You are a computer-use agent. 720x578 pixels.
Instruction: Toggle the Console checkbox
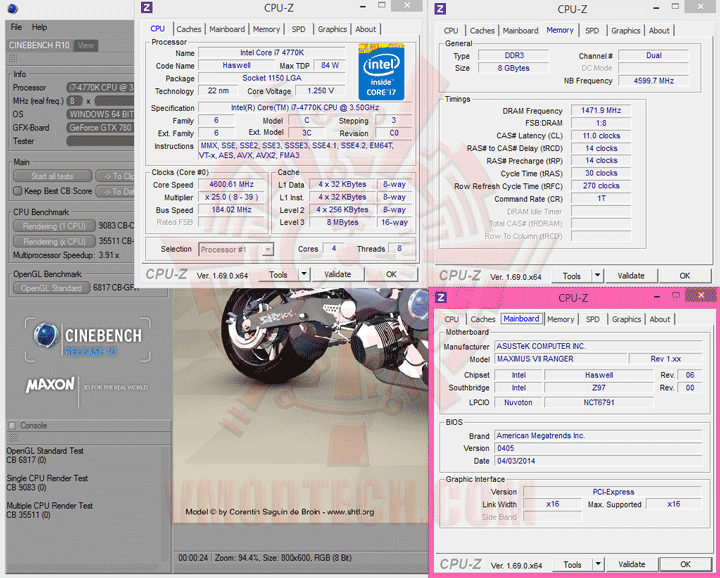click(x=13, y=426)
